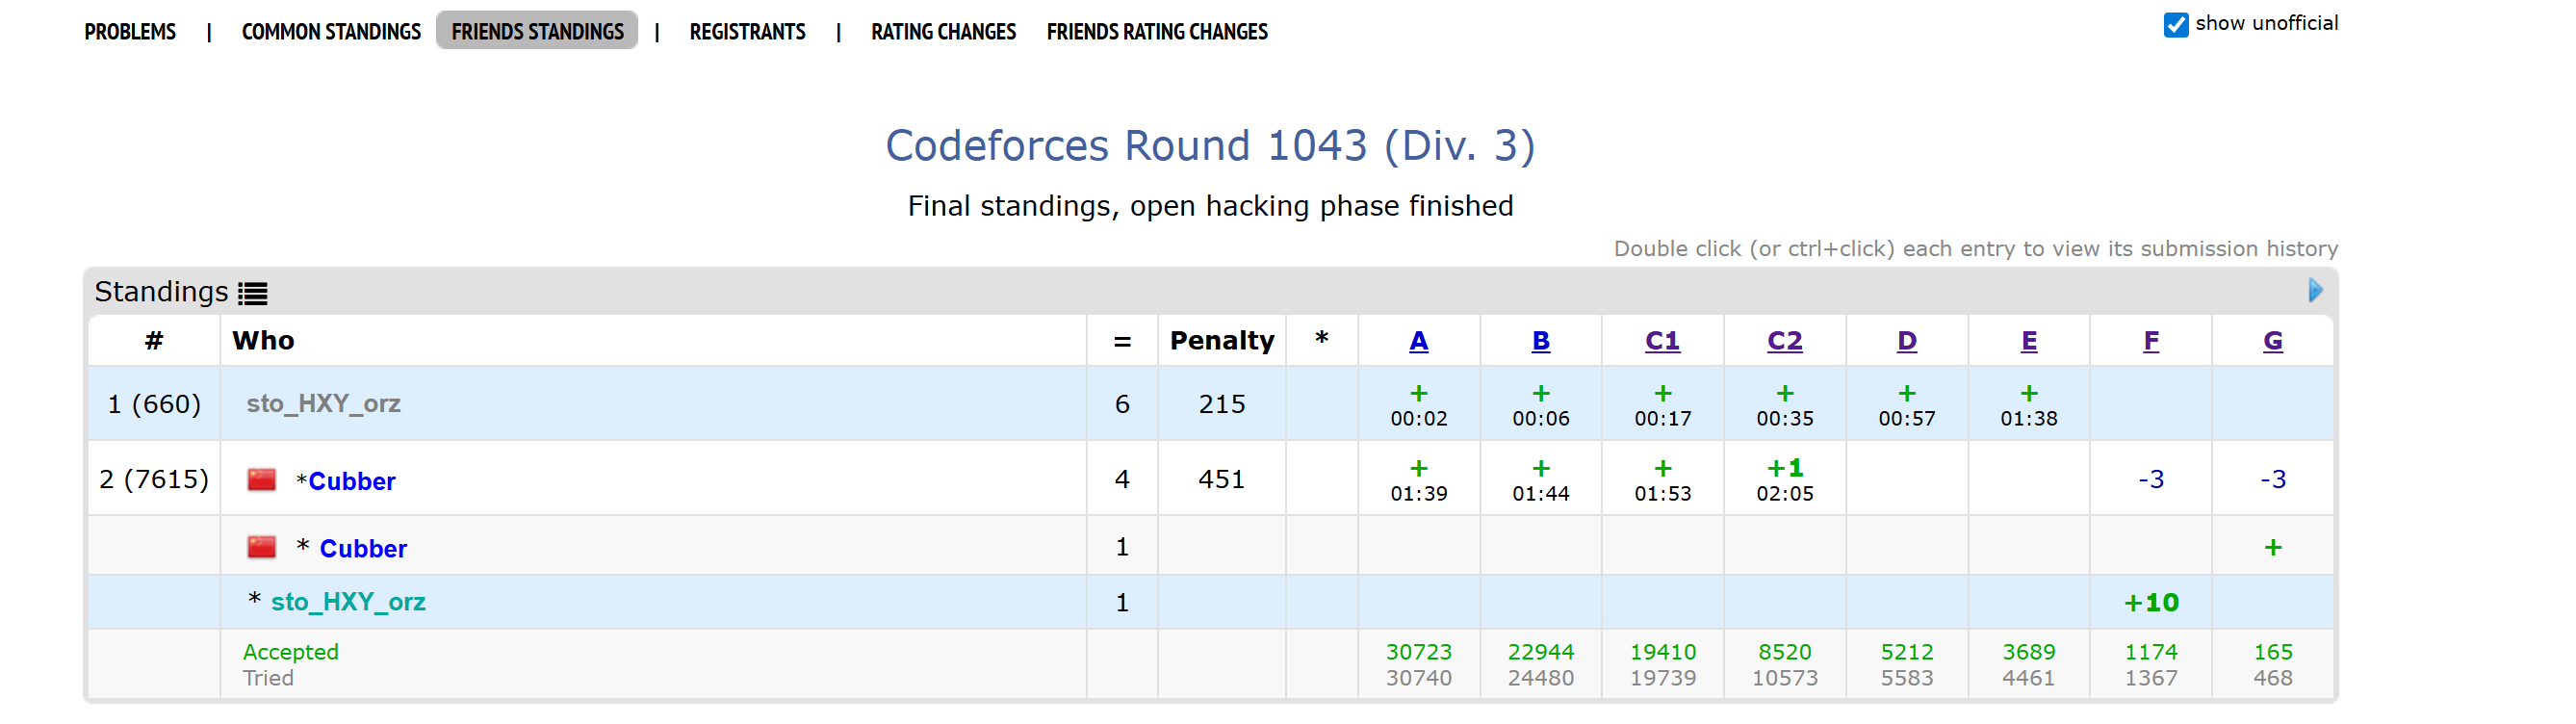2576x724 pixels.
Task: Click accepted count 1174 for problem F
Action: click(x=2150, y=652)
